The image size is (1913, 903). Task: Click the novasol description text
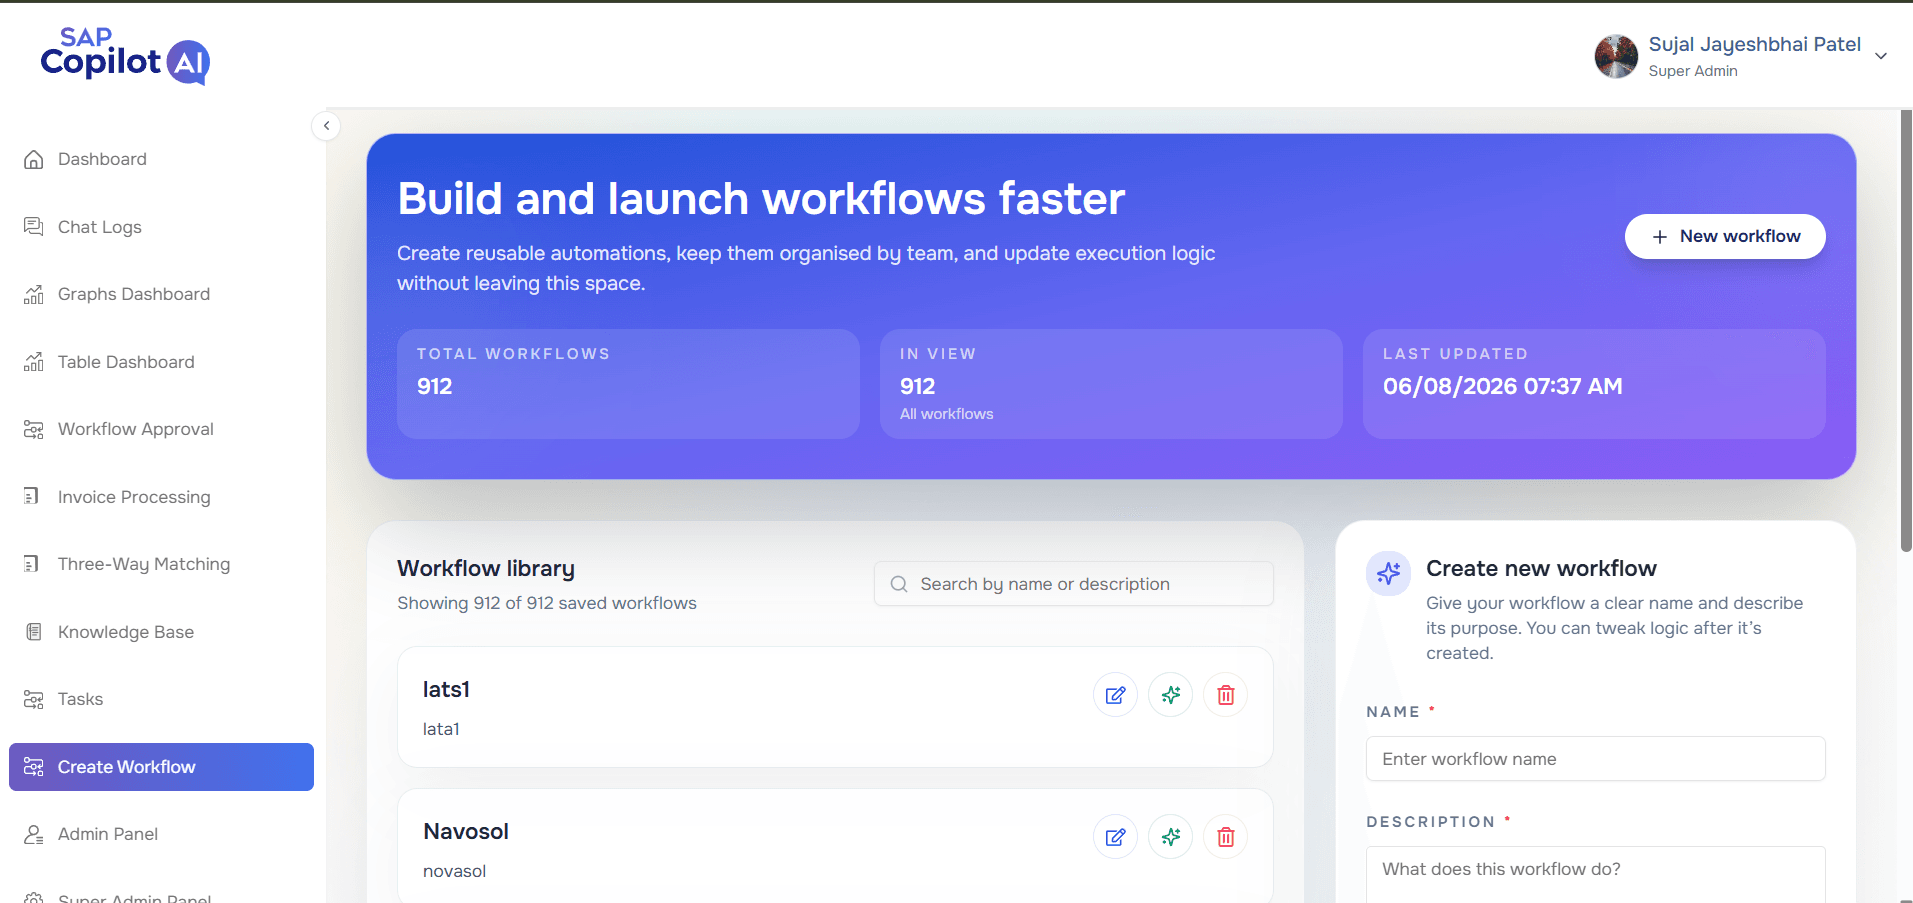pyautogui.click(x=454, y=871)
